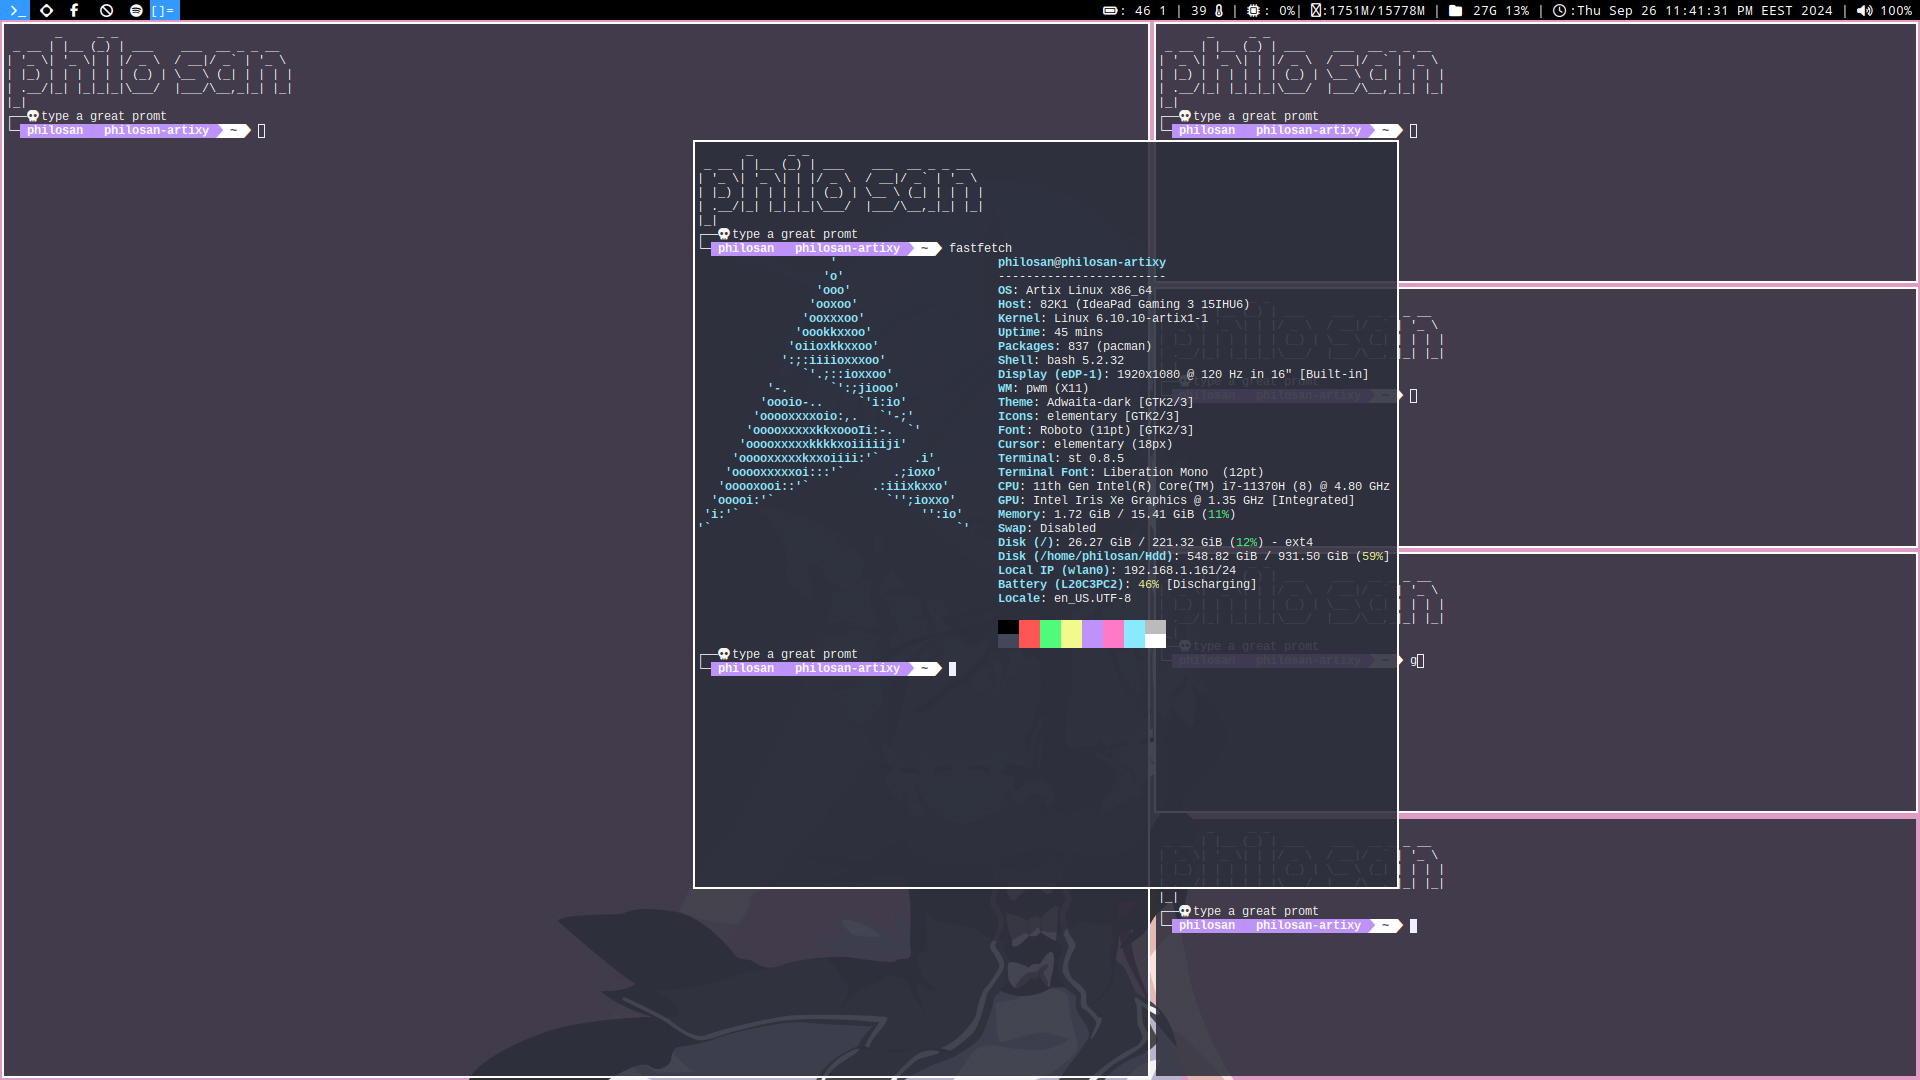Viewport: 1920px width, 1080px height.
Task: Focus the bottom-right terminal prompt
Action: pyautogui.click(x=1414, y=926)
